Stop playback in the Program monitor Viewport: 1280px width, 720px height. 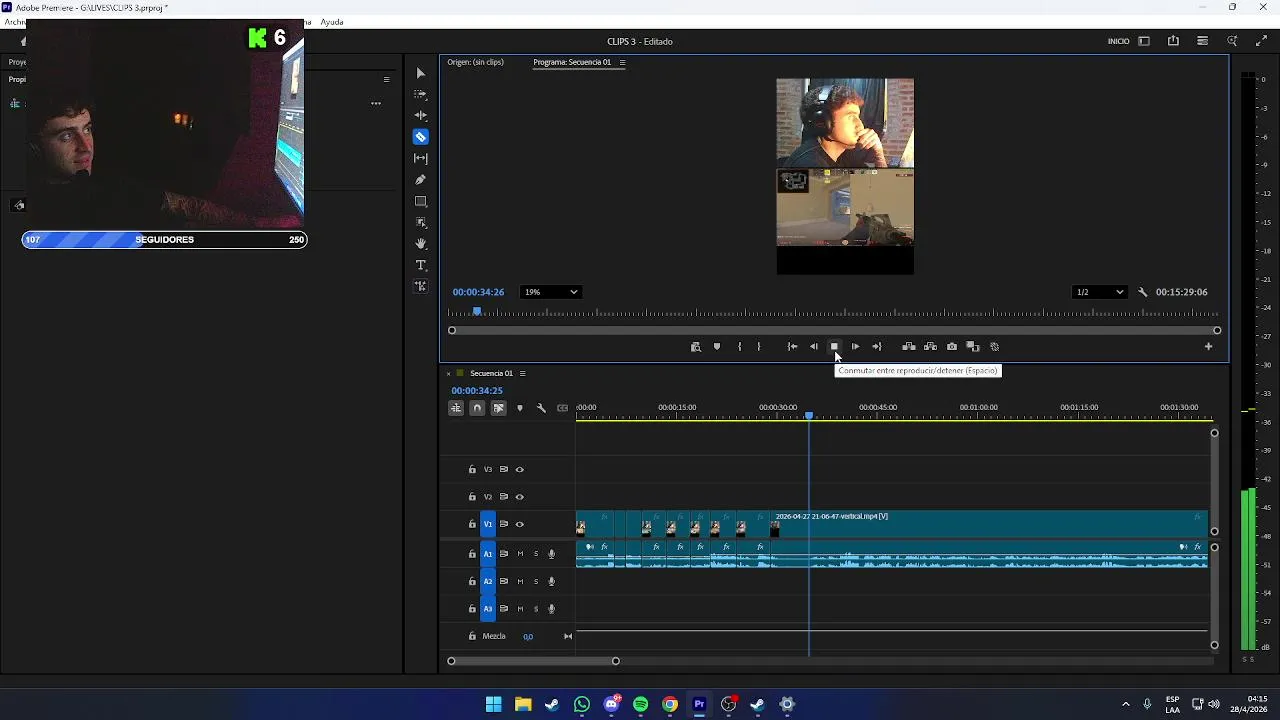coord(834,347)
